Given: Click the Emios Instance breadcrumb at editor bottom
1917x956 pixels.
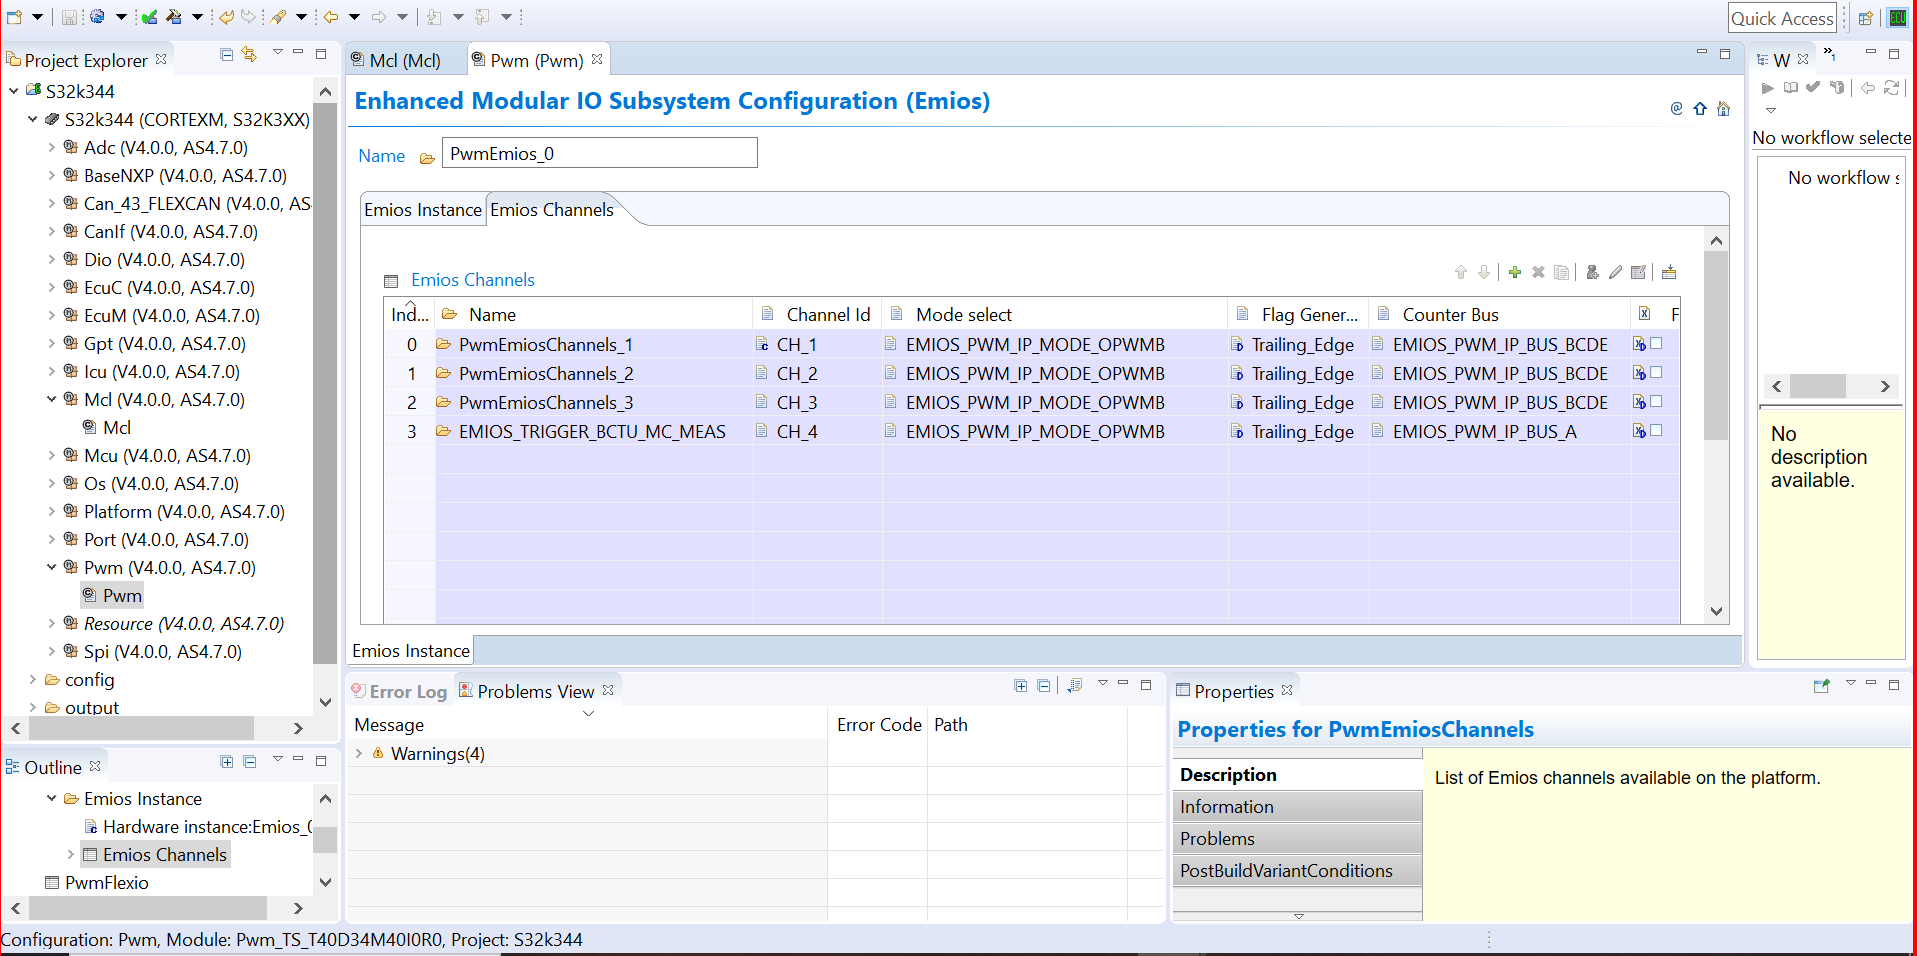Looking at the screenshot, I should (x=411, y=651).
